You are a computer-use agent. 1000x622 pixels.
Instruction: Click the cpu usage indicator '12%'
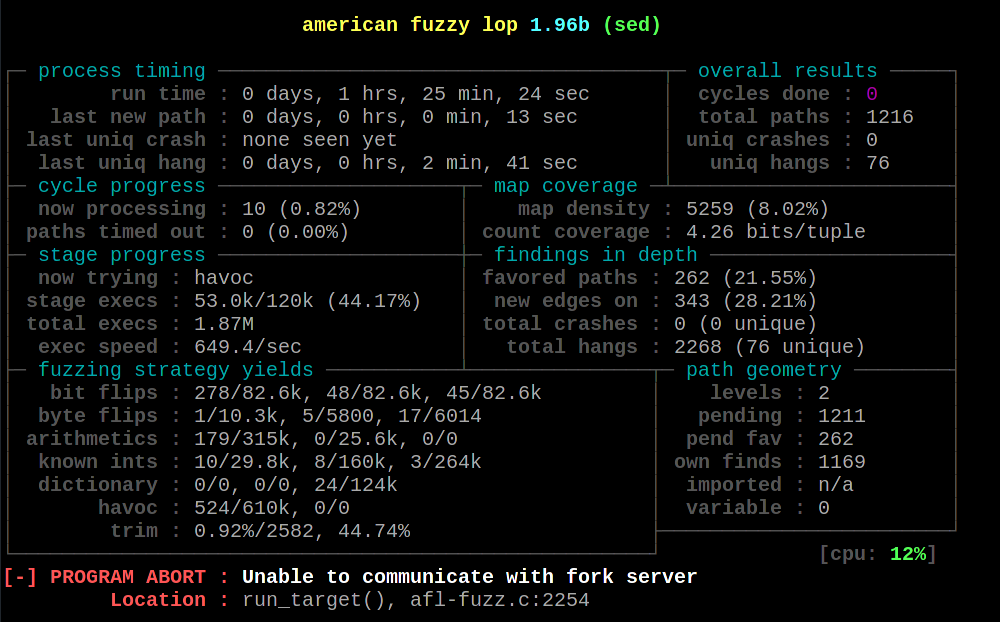908,553
